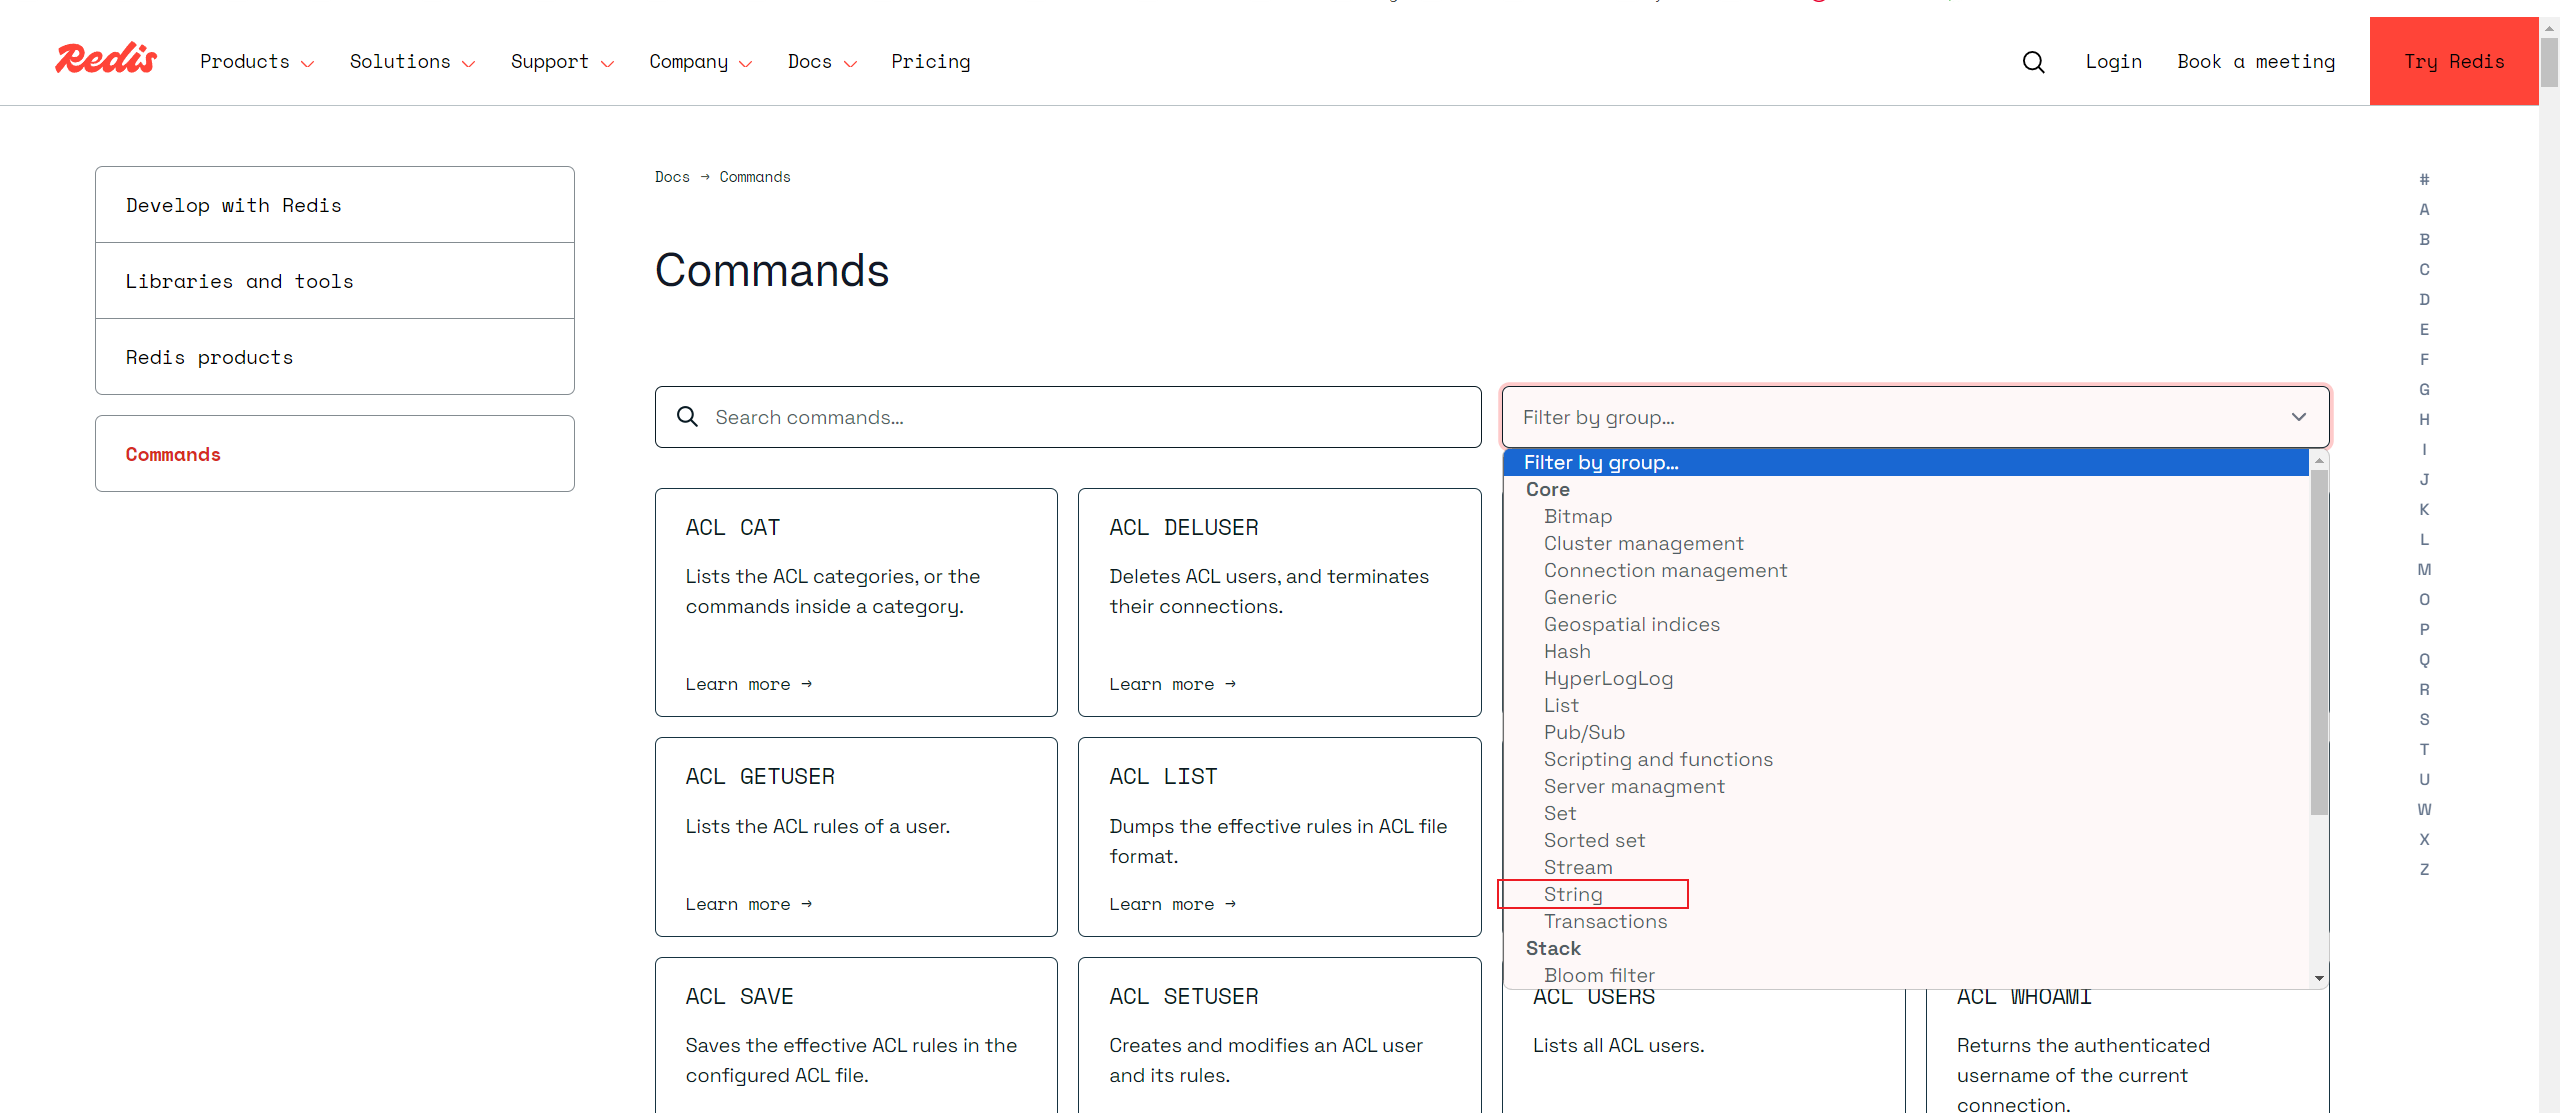The image size is (2560, 1113).
Task: Jump to letter P in index
Action: 2424,630
